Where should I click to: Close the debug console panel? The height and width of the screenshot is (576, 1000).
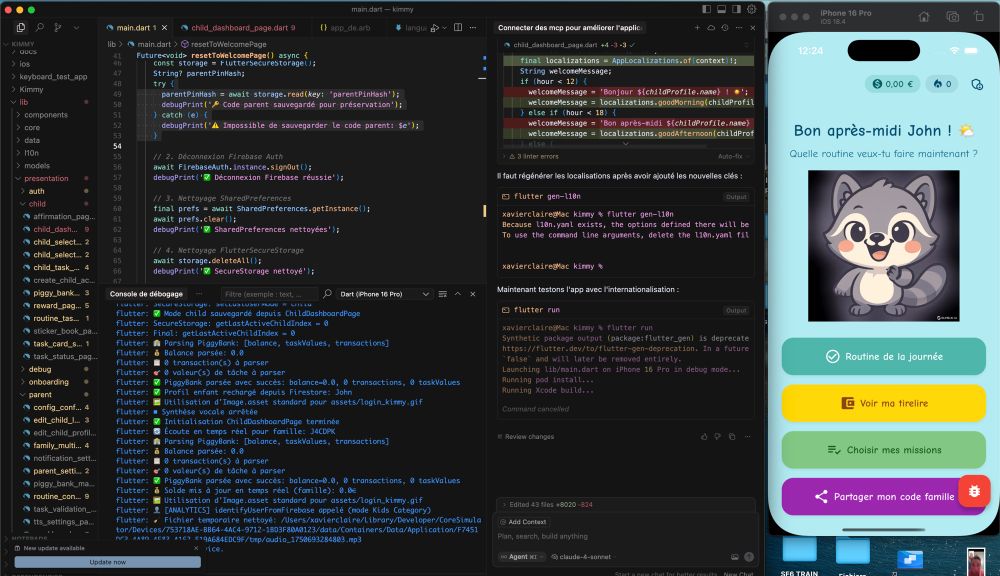pyautogui.click(x=473, y=294)
